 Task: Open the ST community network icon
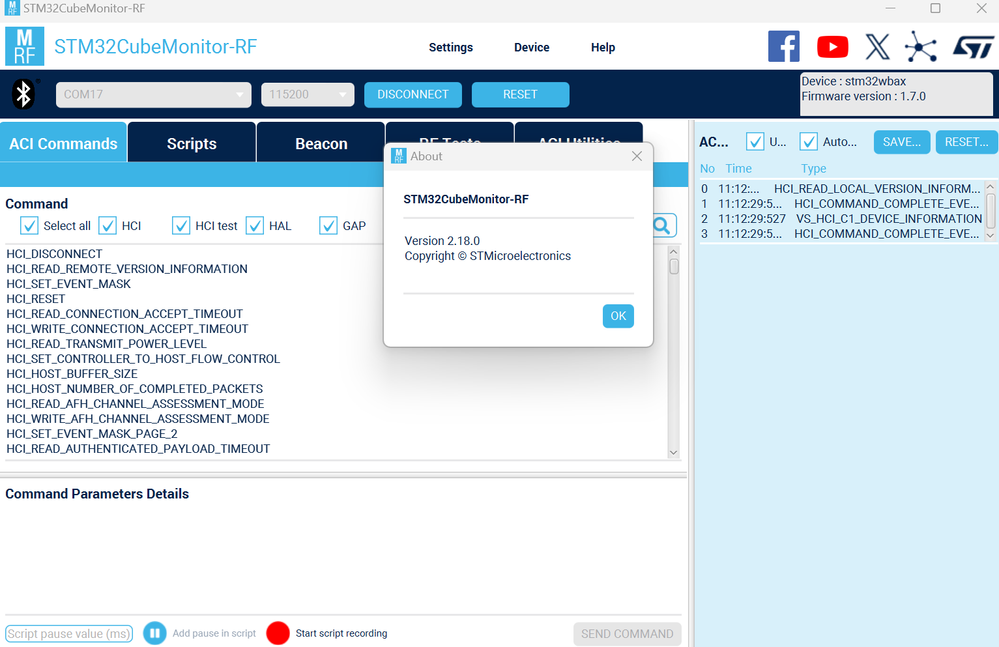pyautogui.click(x=921, y=46)
